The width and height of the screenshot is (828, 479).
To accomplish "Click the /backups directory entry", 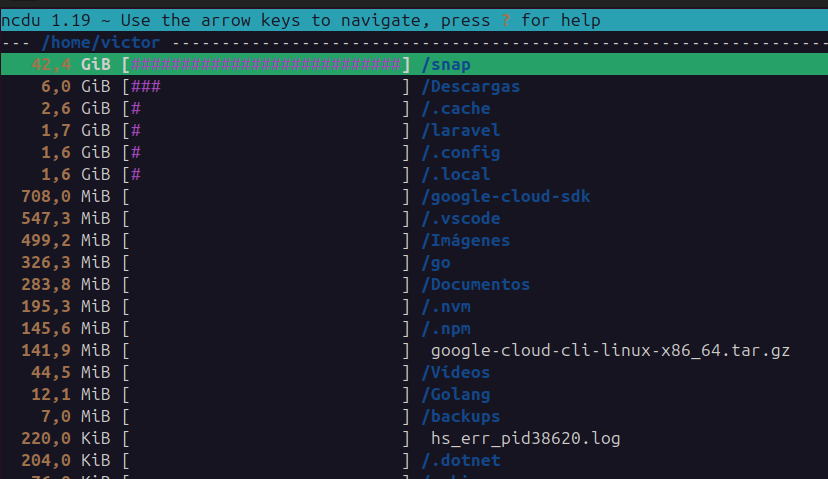I will (x=460, y=417).
